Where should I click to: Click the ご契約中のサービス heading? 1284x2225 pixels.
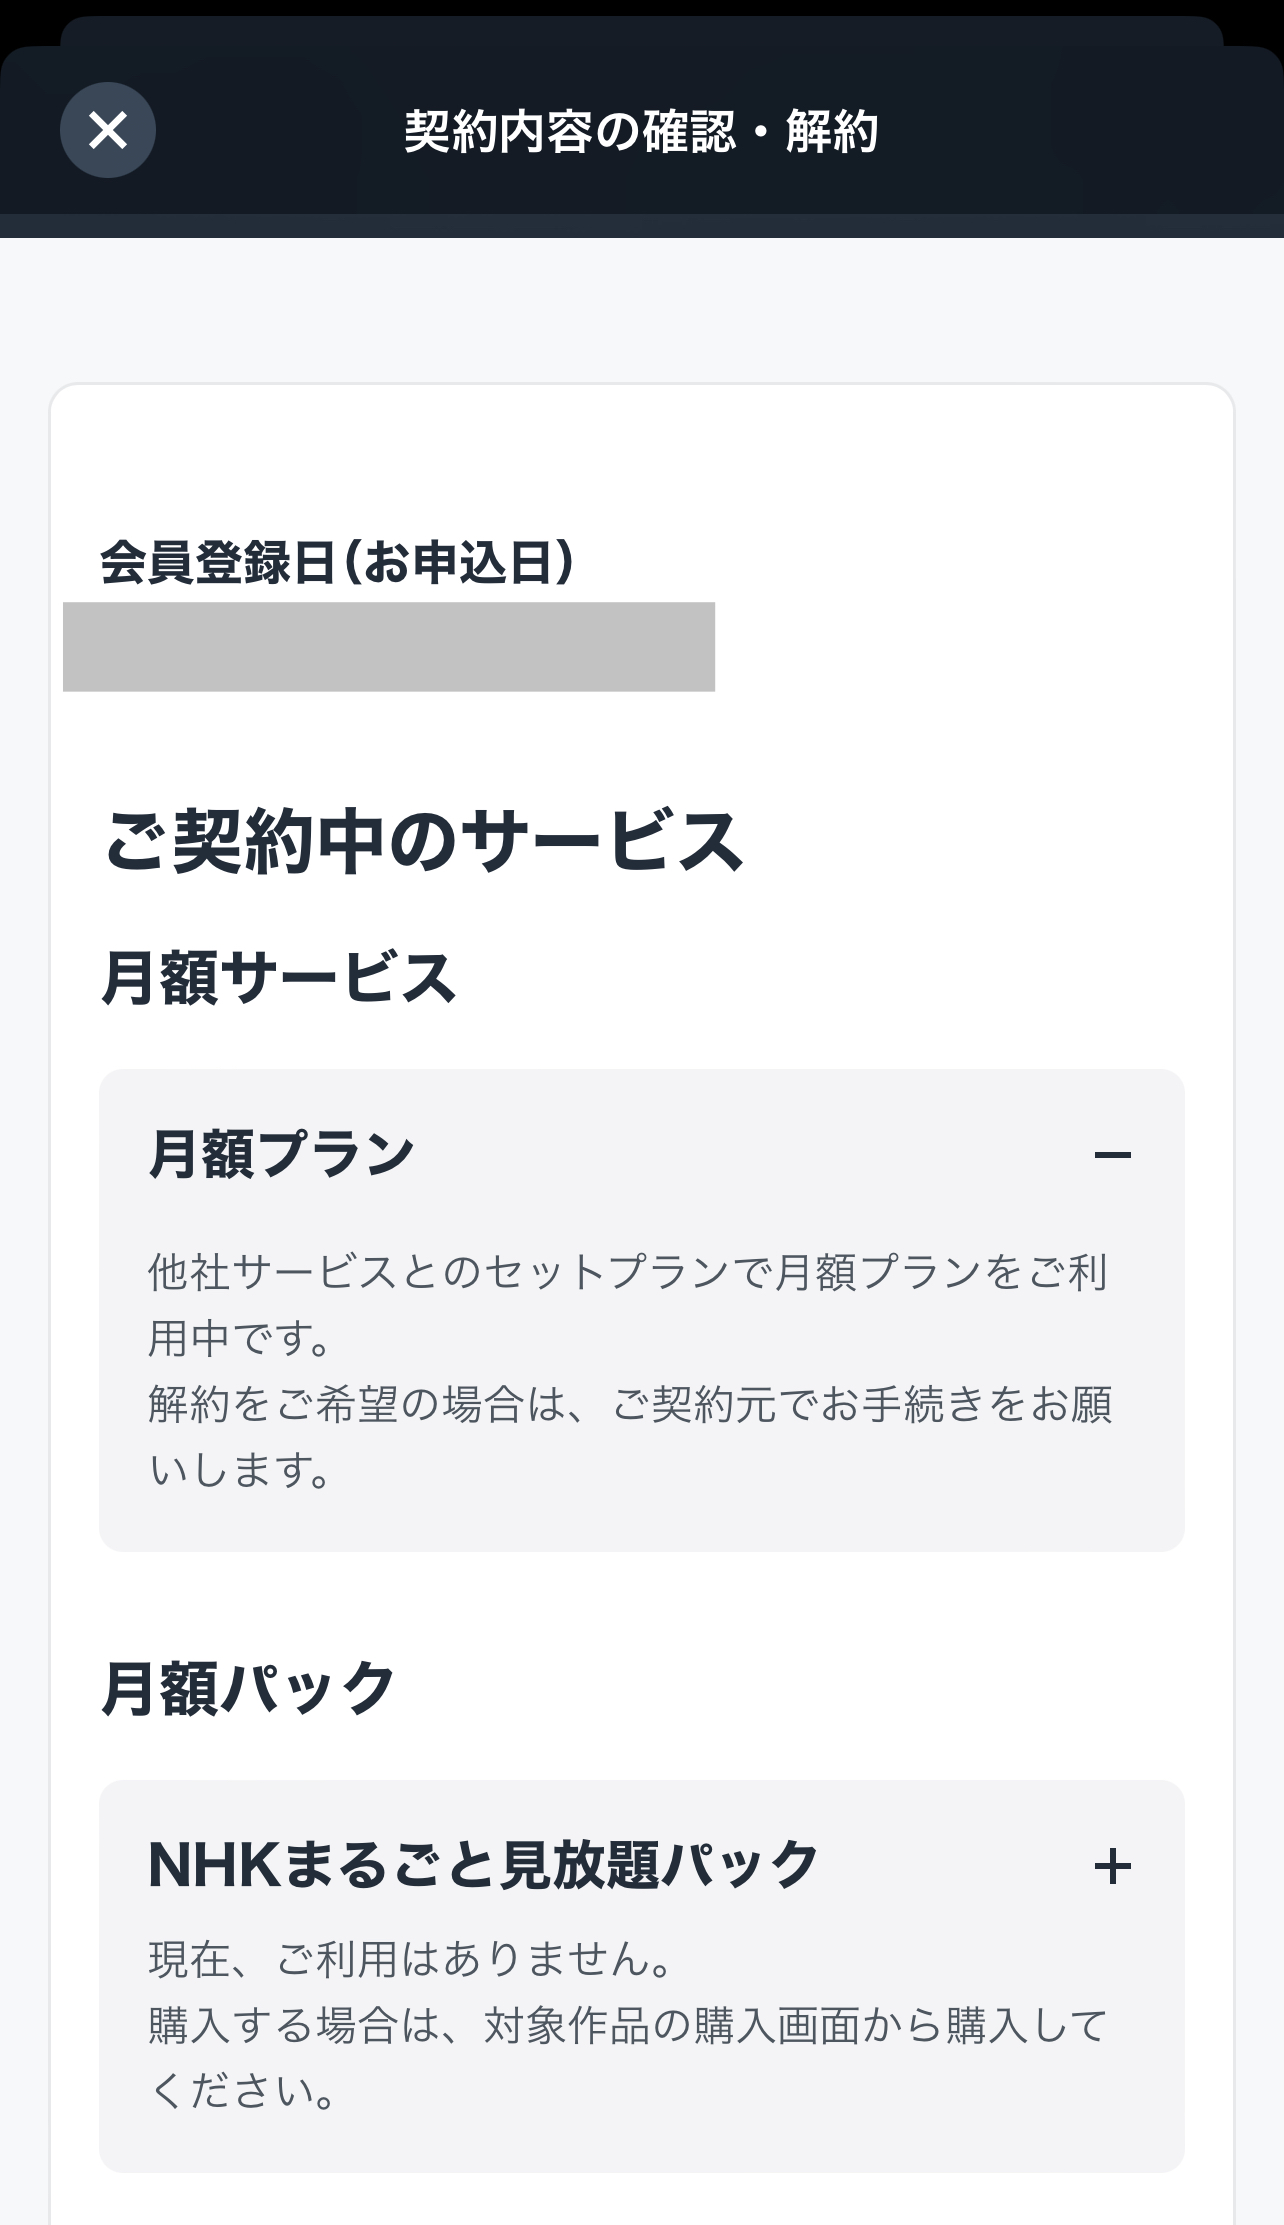[x=424, y=842]
